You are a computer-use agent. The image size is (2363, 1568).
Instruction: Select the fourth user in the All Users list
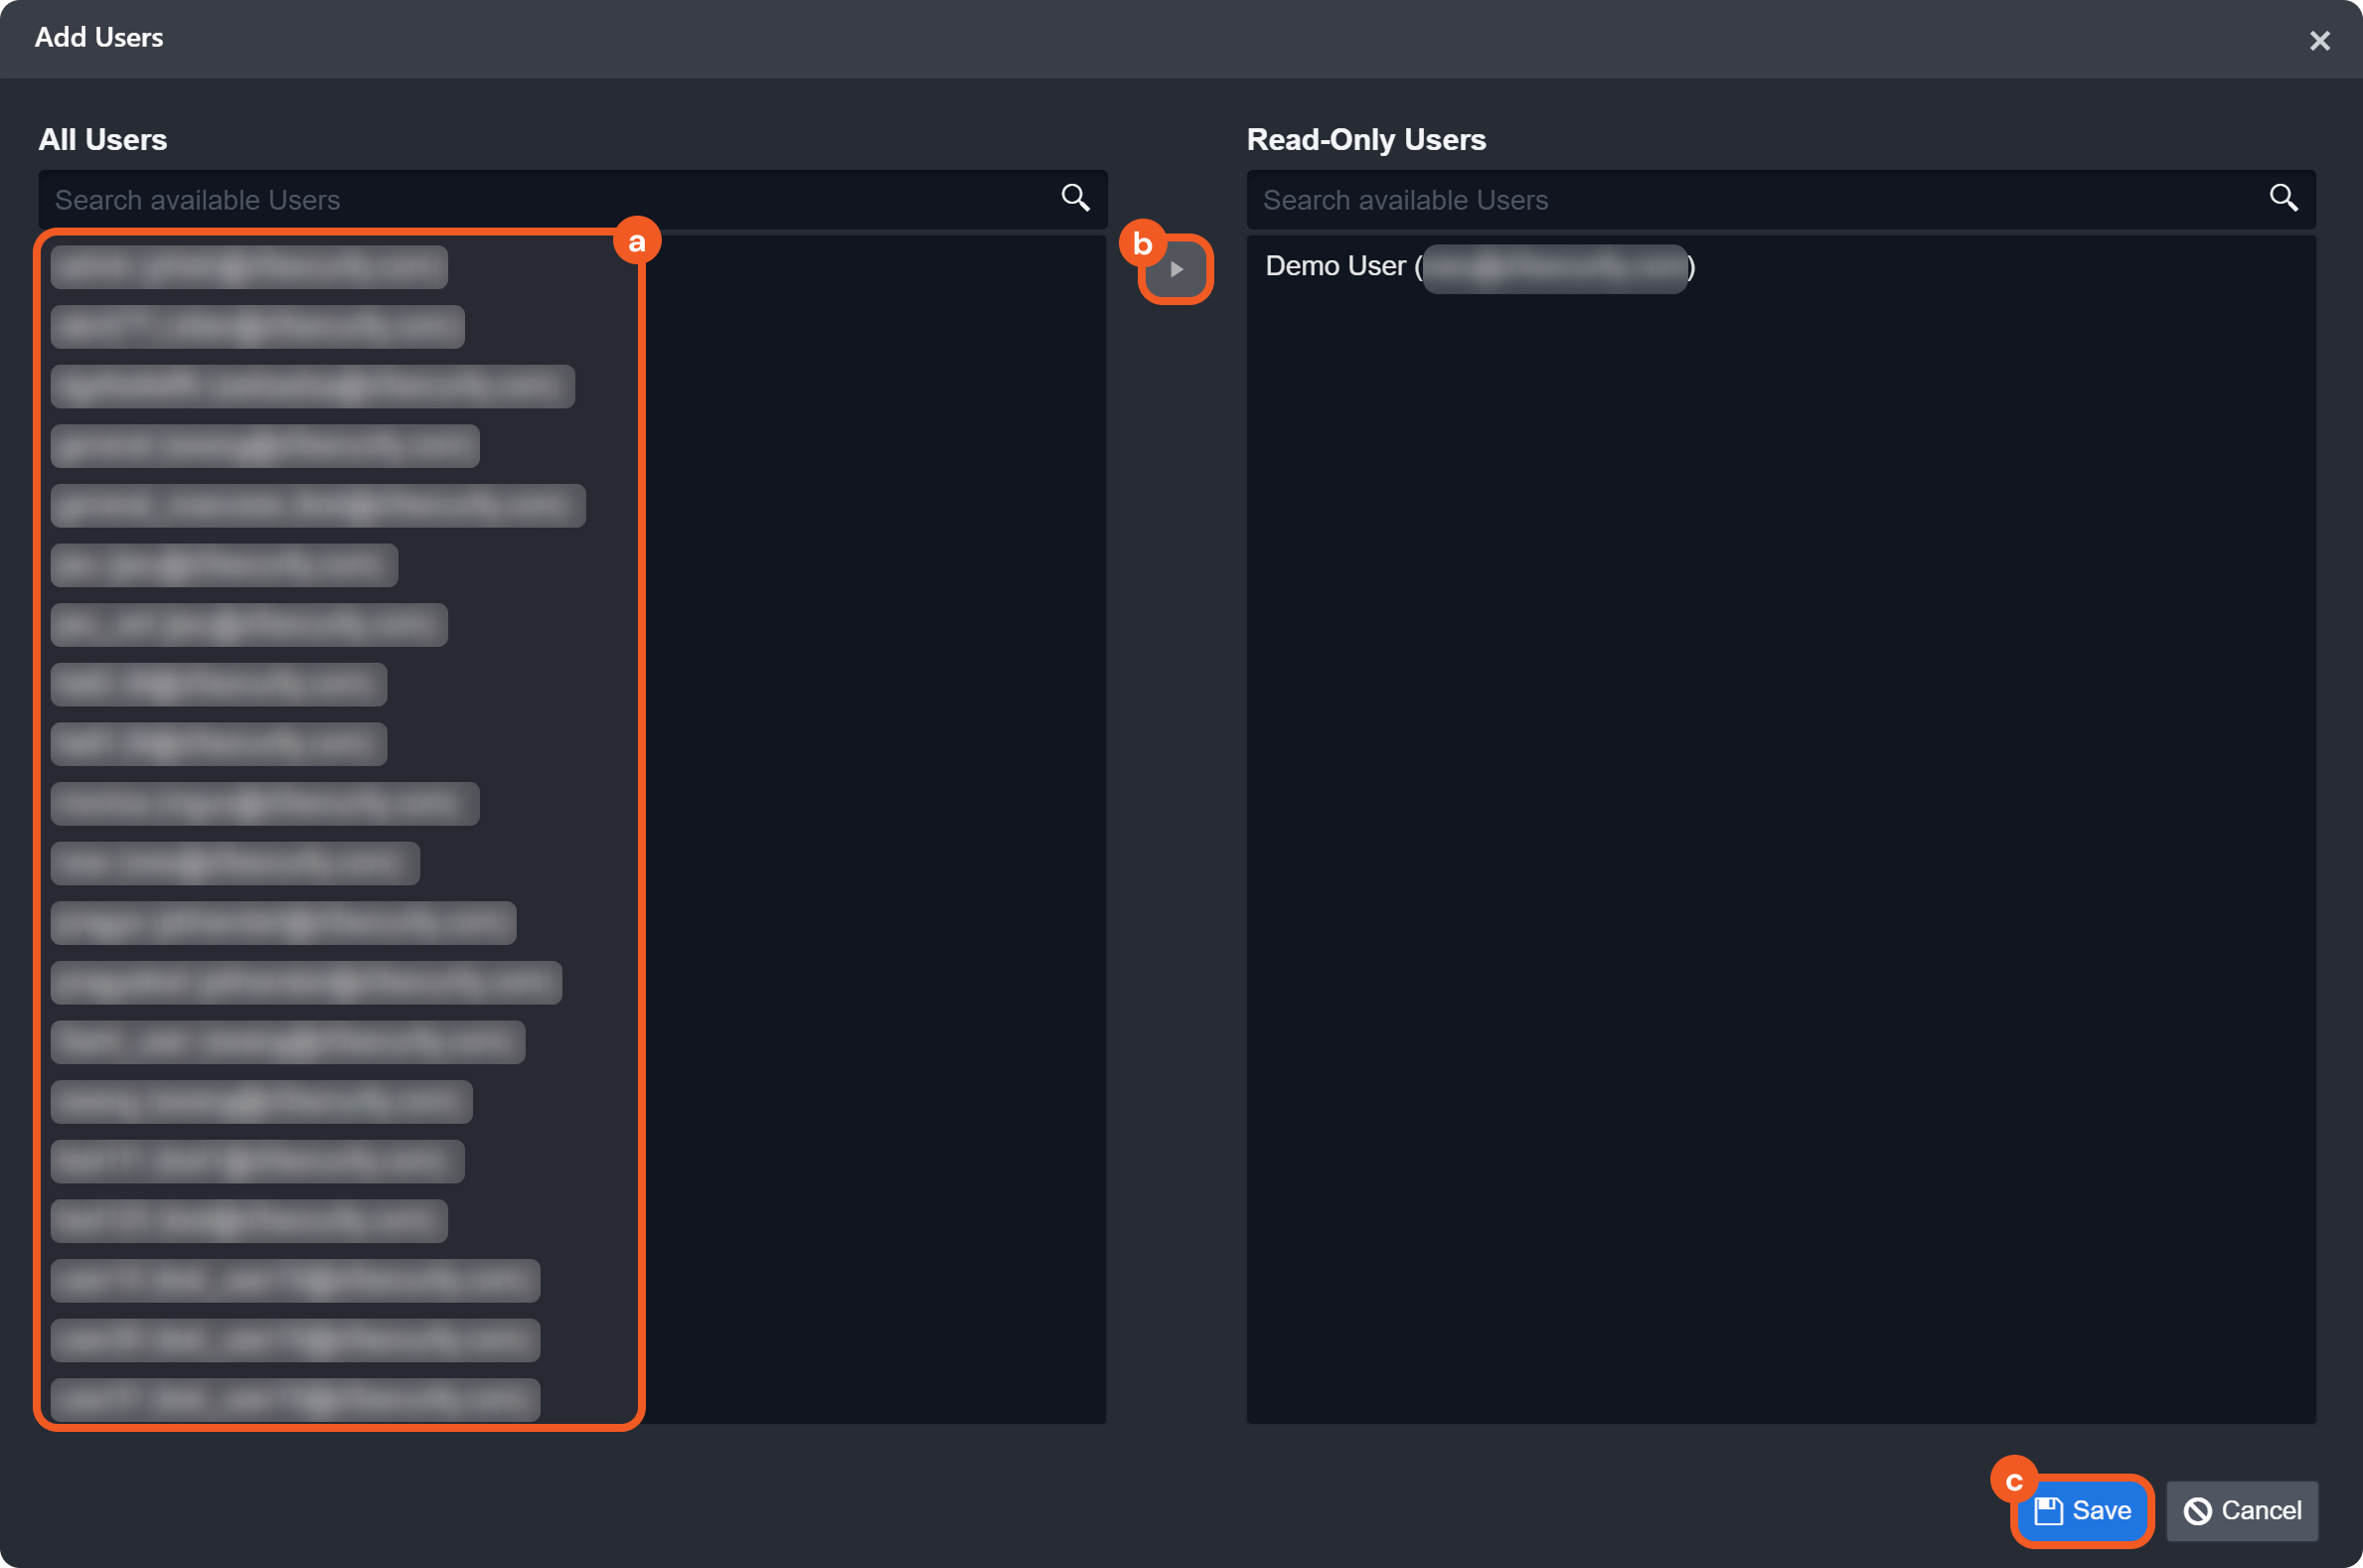pyautogui.click(x=265, y=446)
